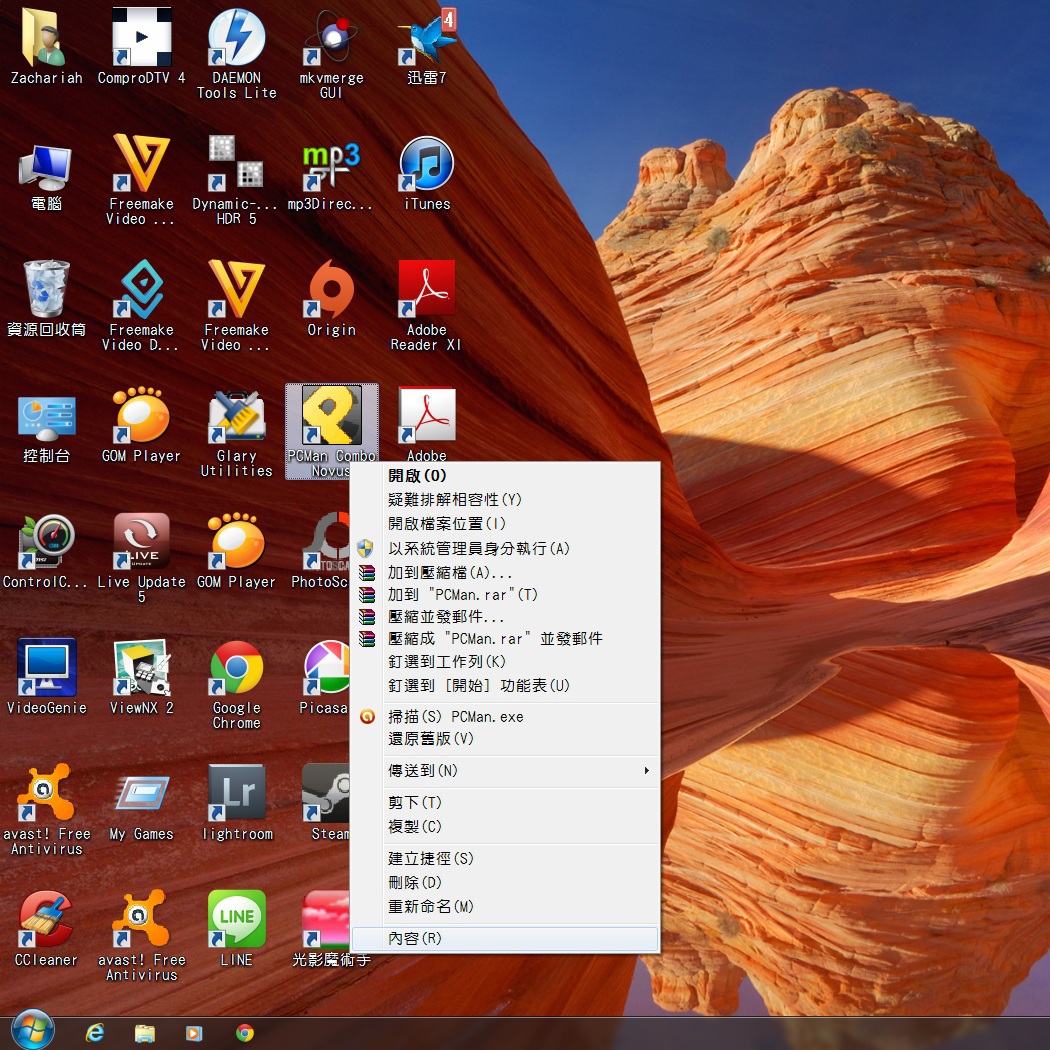Launch Chrome from the taskbar

[x=245, y=1033]
